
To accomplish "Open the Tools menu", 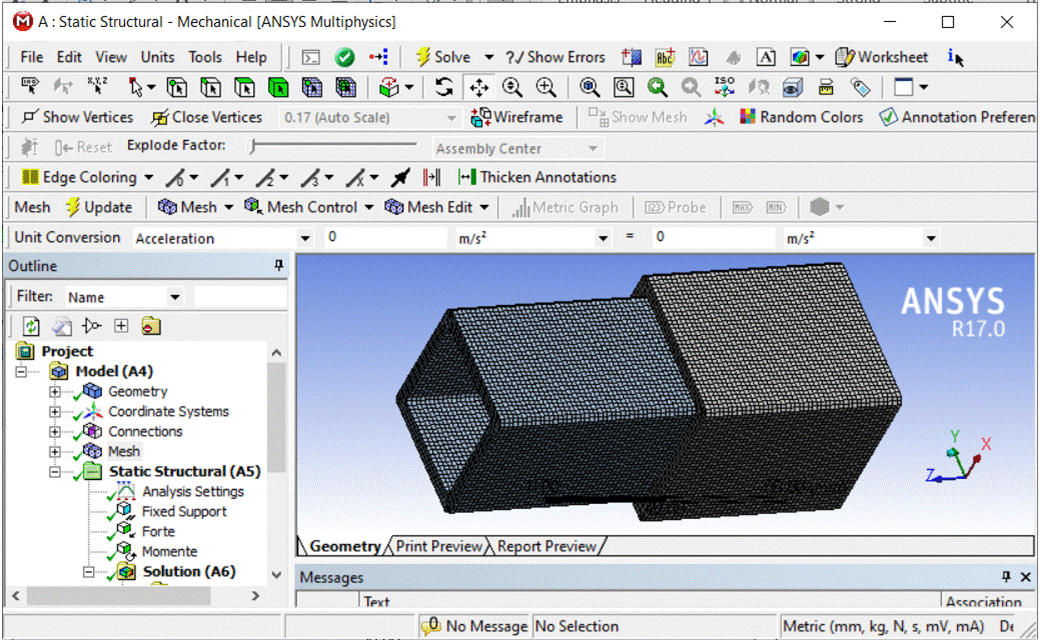I will 205,57.
